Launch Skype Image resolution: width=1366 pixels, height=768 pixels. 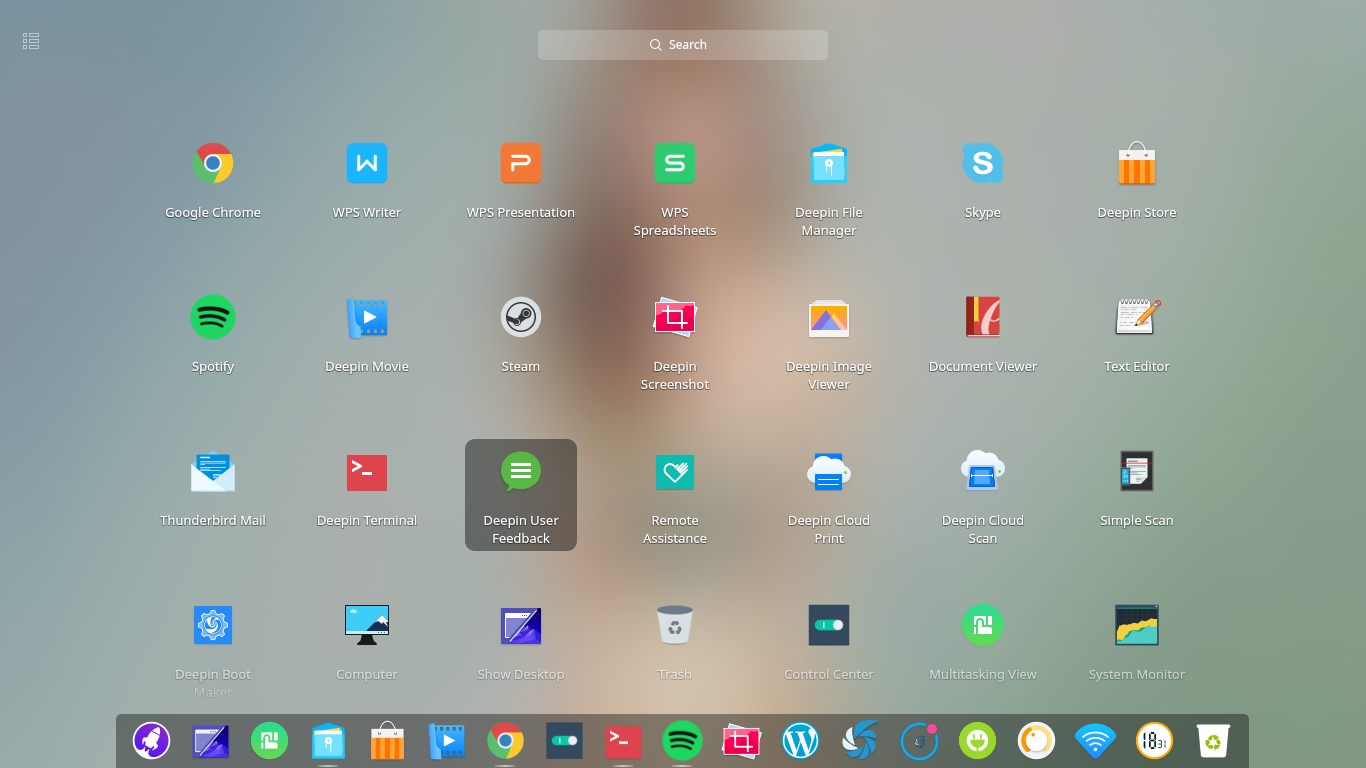click(983, 163)
